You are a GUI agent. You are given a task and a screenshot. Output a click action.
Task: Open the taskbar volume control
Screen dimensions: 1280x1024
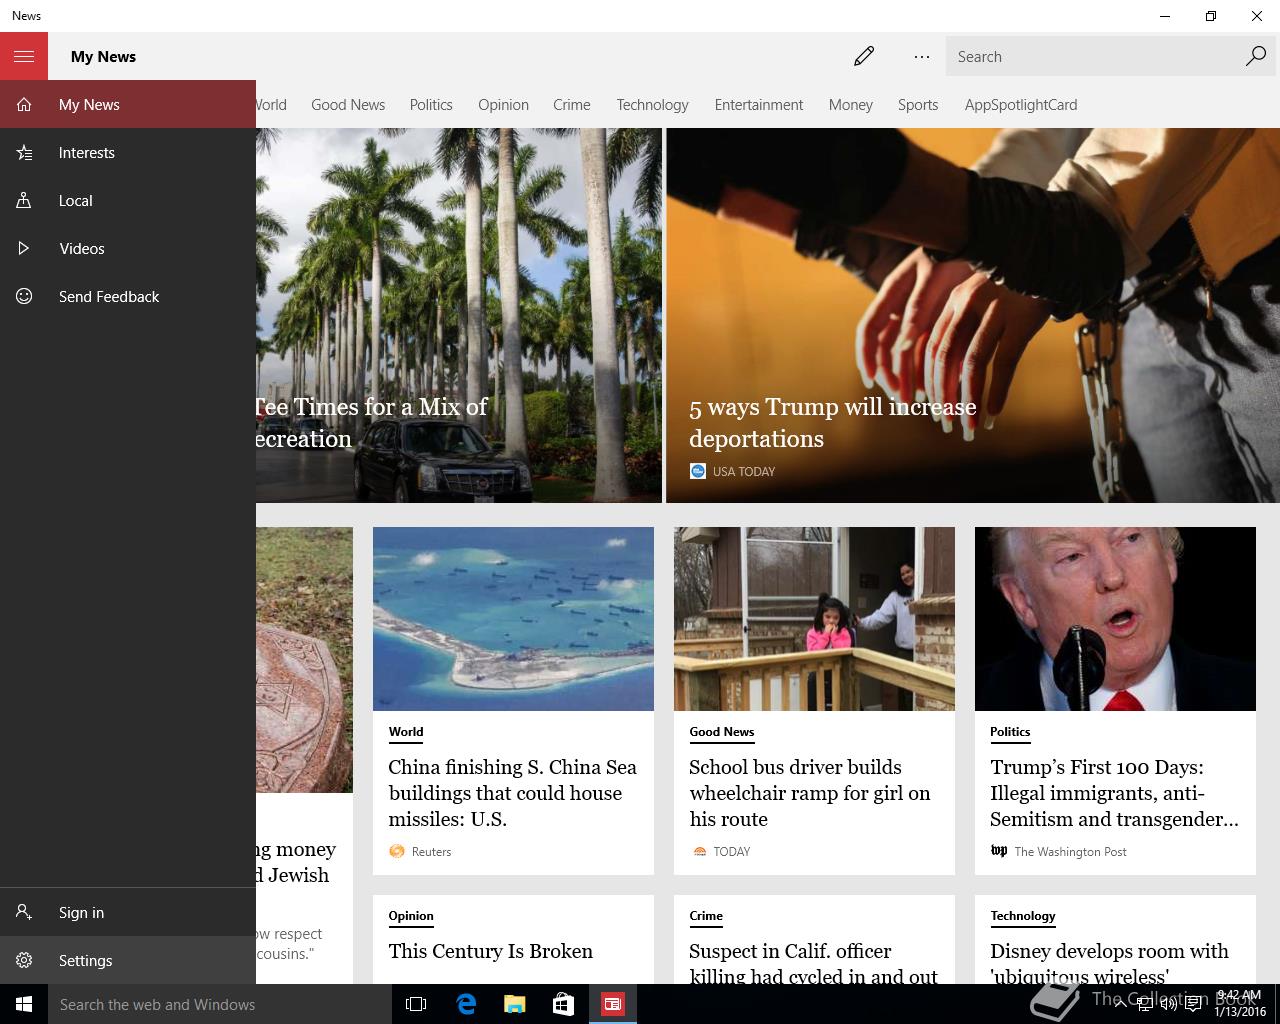[1168, 1004]
